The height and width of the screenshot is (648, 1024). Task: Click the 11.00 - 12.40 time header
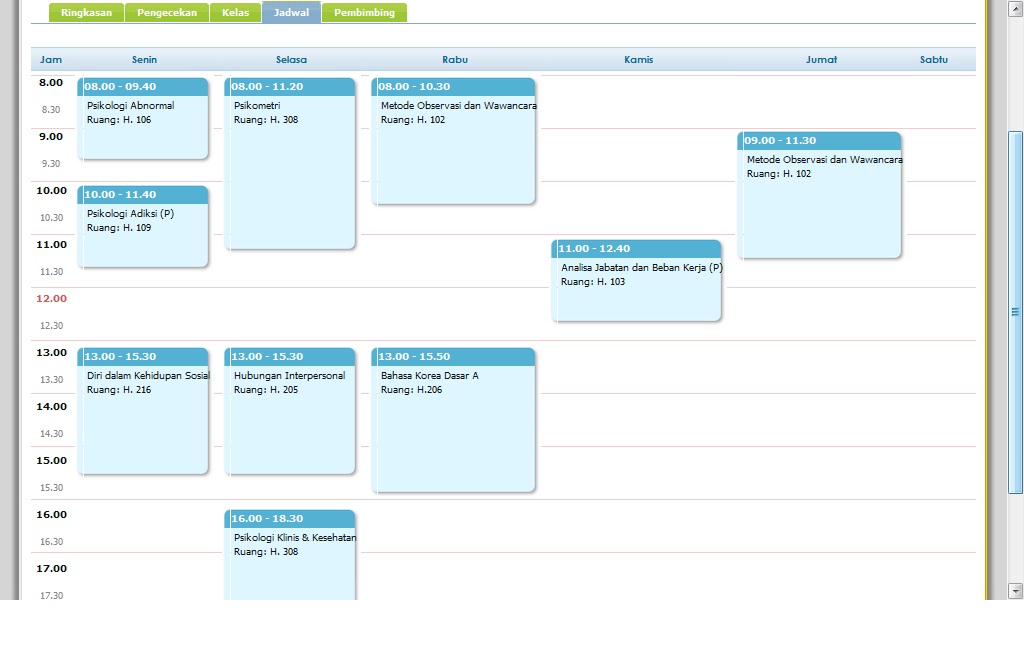point(637,248)
